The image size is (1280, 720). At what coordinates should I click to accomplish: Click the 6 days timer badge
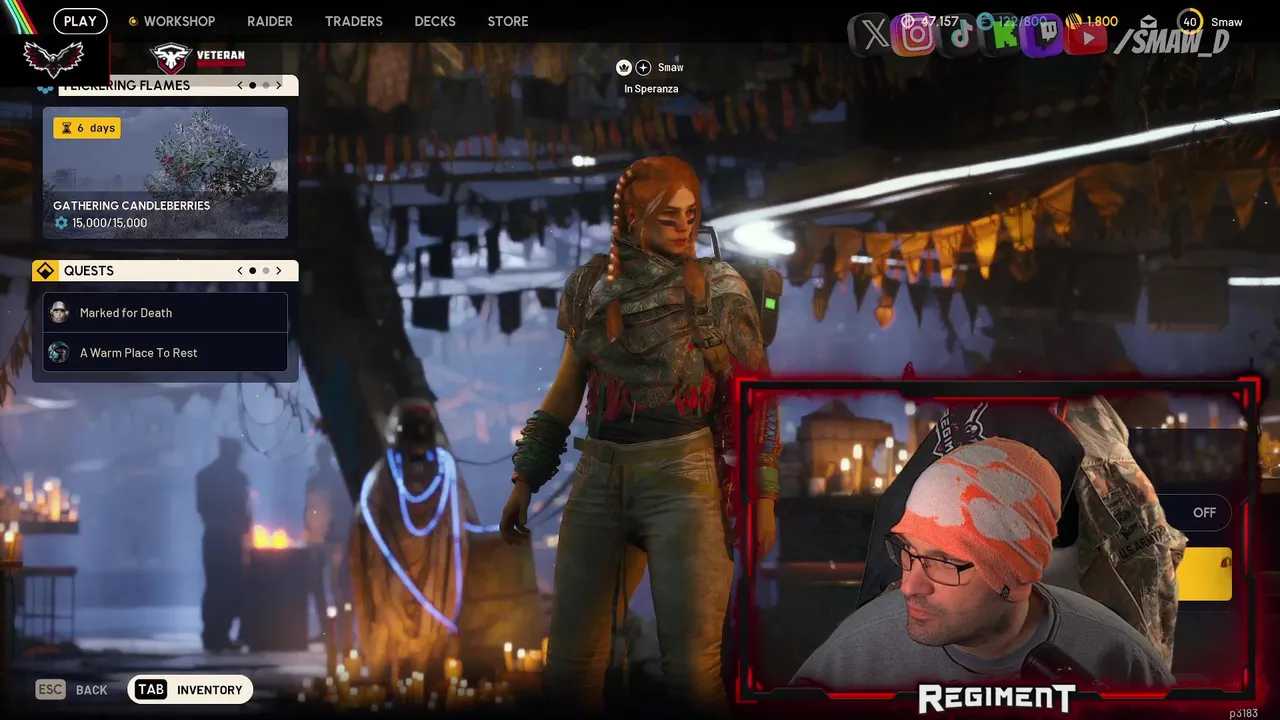[x=87, y=128]
